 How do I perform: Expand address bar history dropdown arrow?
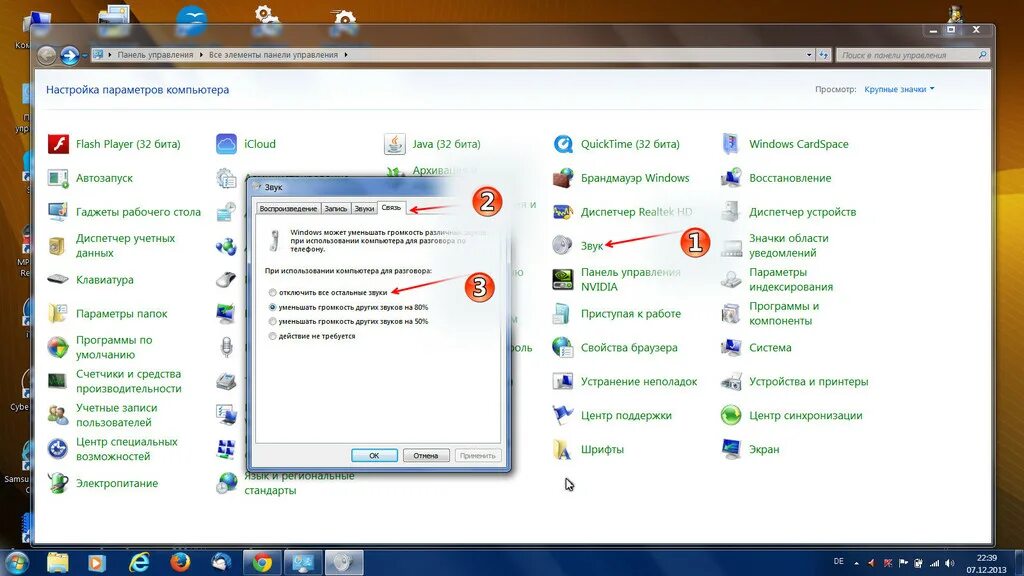coord(809,55)
